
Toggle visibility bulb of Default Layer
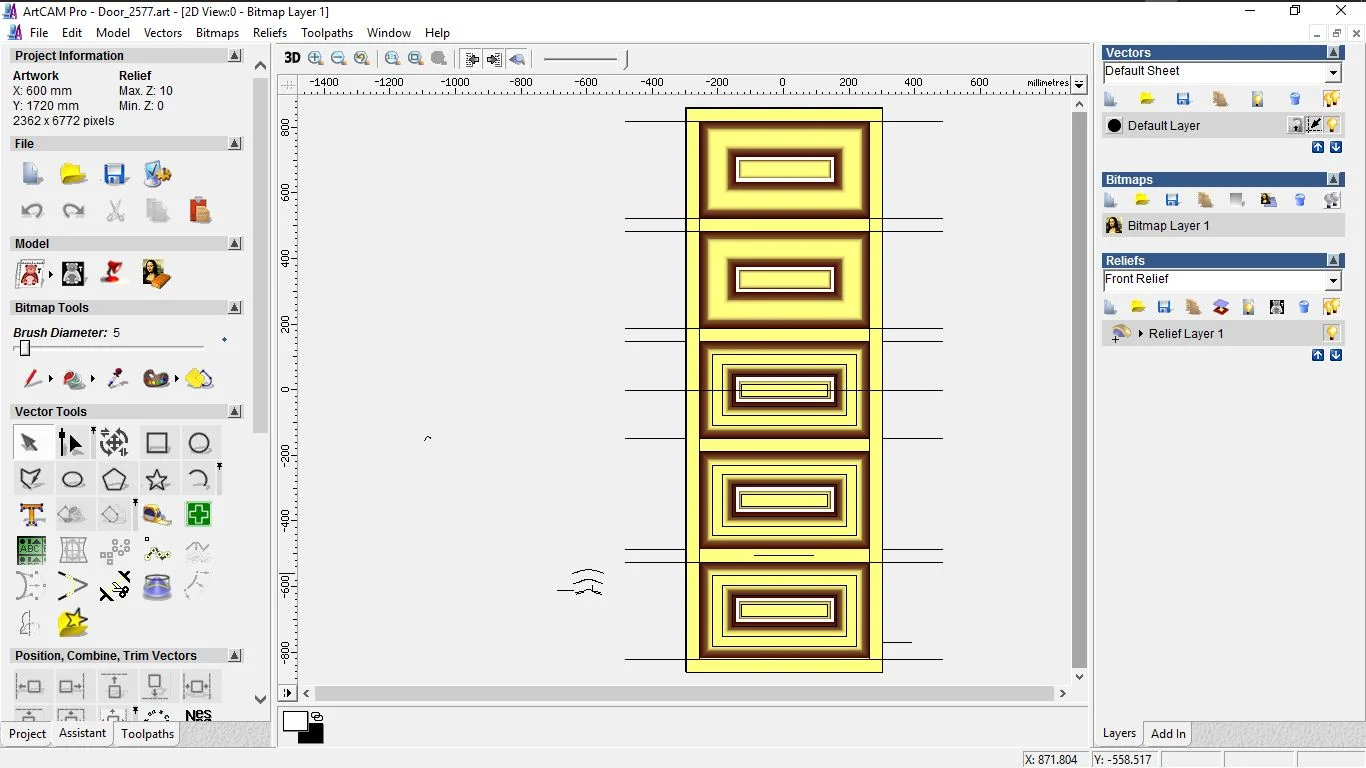tap(1333, 125)
